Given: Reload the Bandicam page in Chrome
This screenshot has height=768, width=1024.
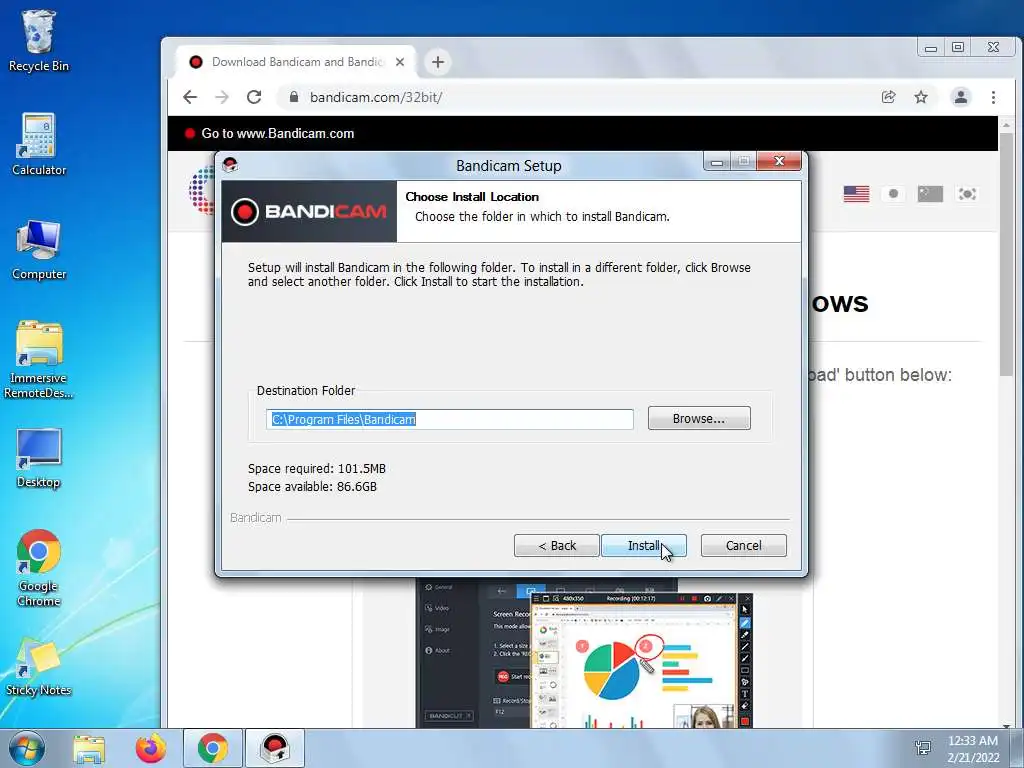Looking at the screenshot, I should 254,97.
